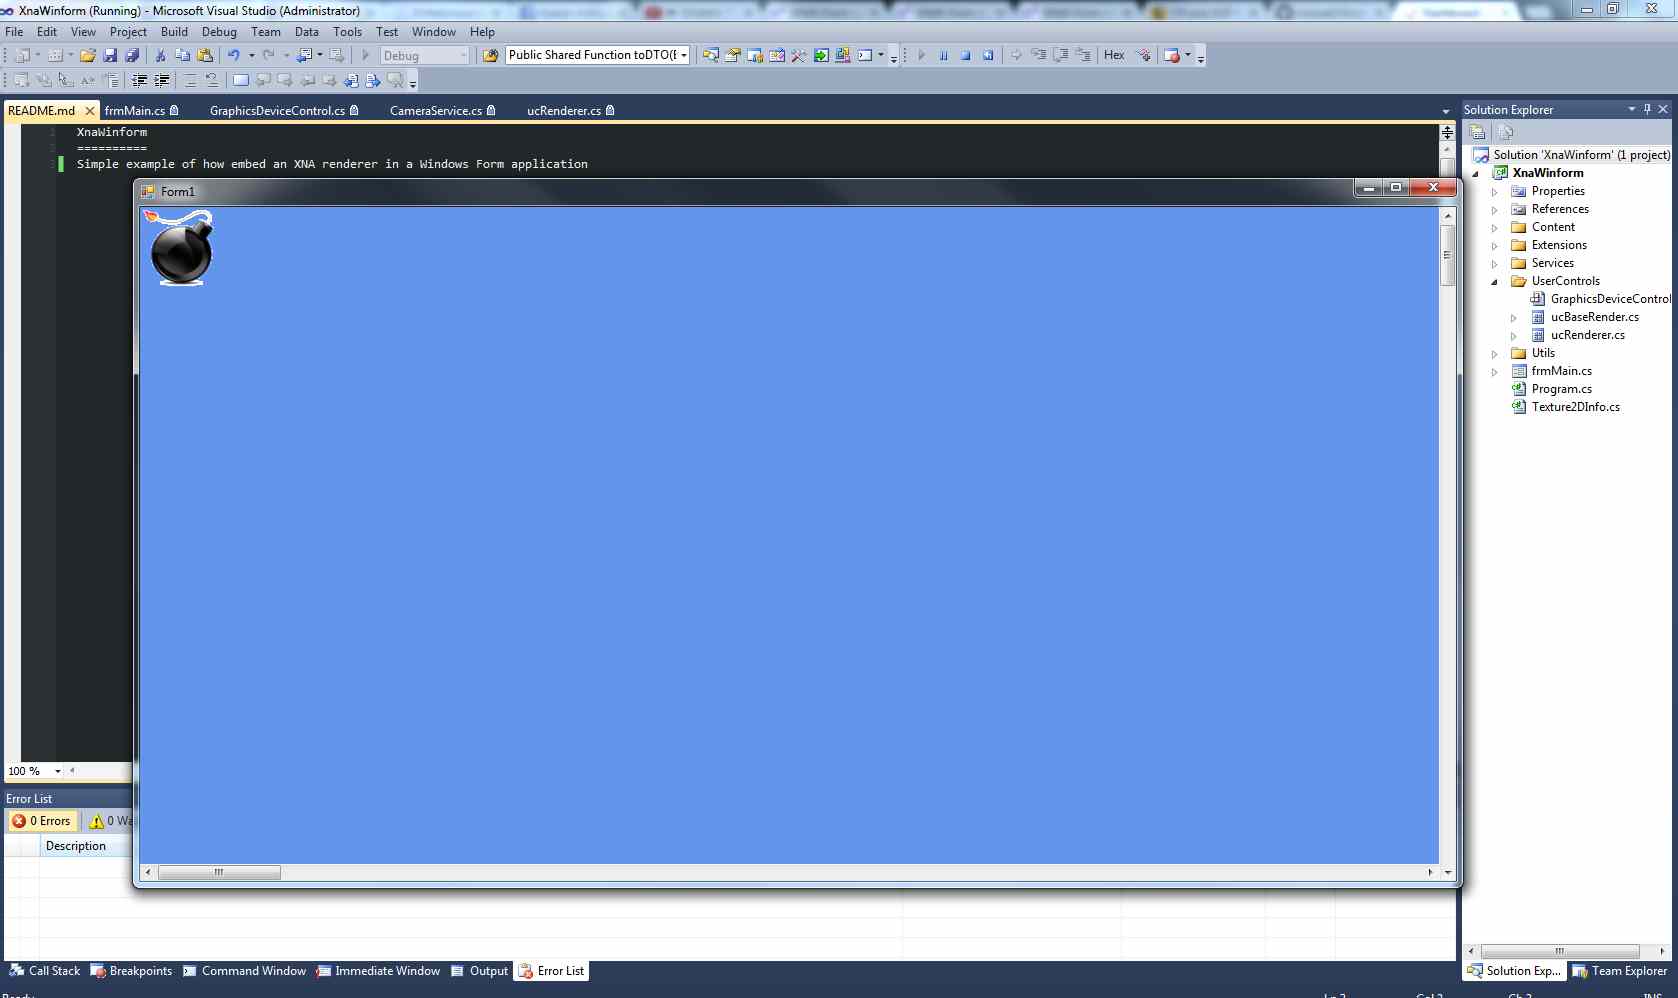Stop debugging using the stop icon

[965, 56]
